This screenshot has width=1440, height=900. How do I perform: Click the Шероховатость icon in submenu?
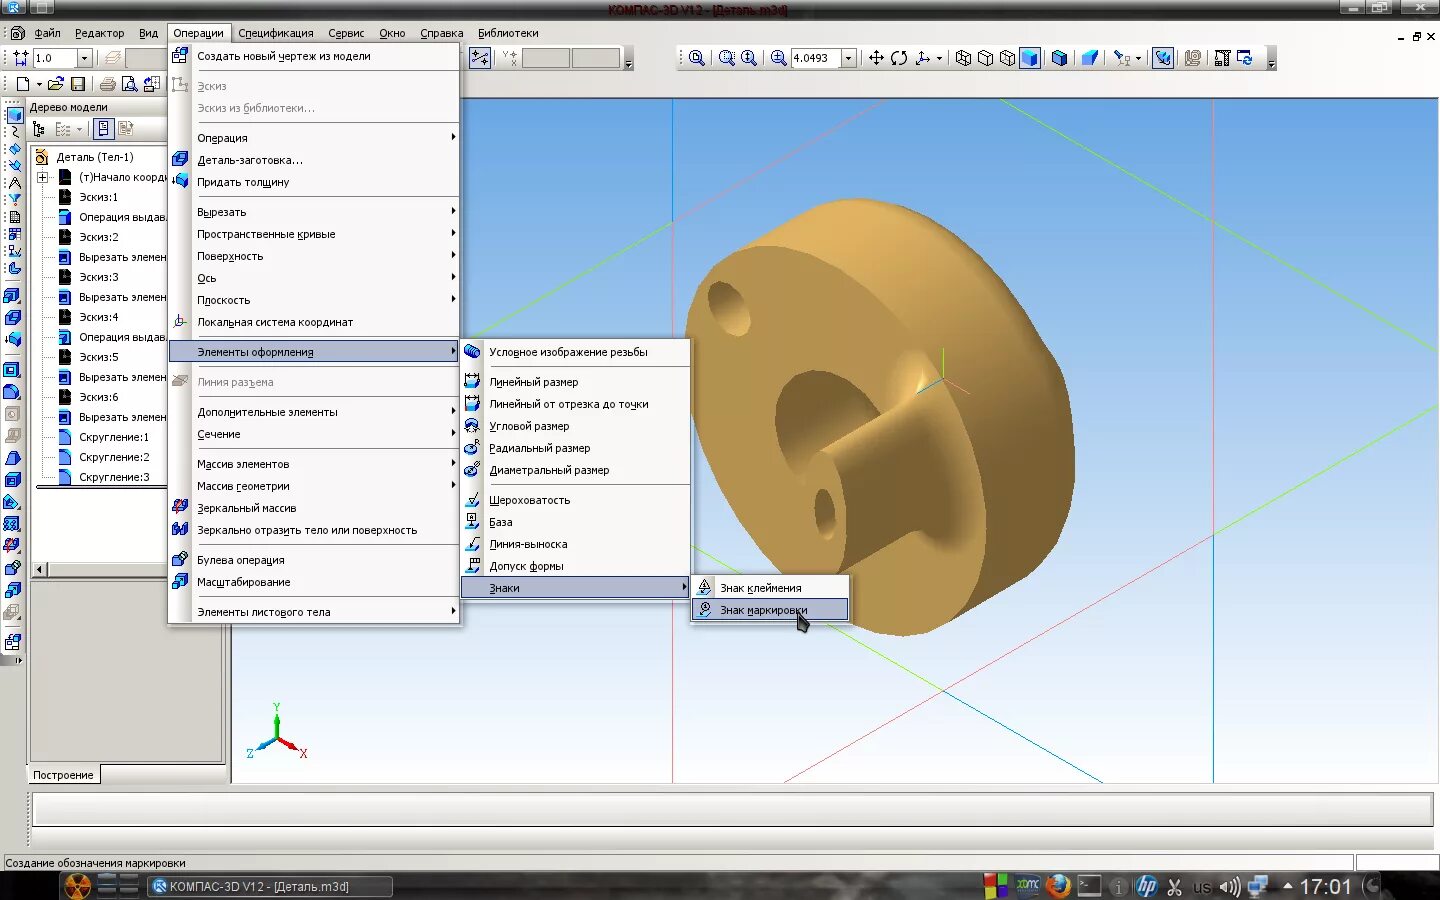coord(472,500)
